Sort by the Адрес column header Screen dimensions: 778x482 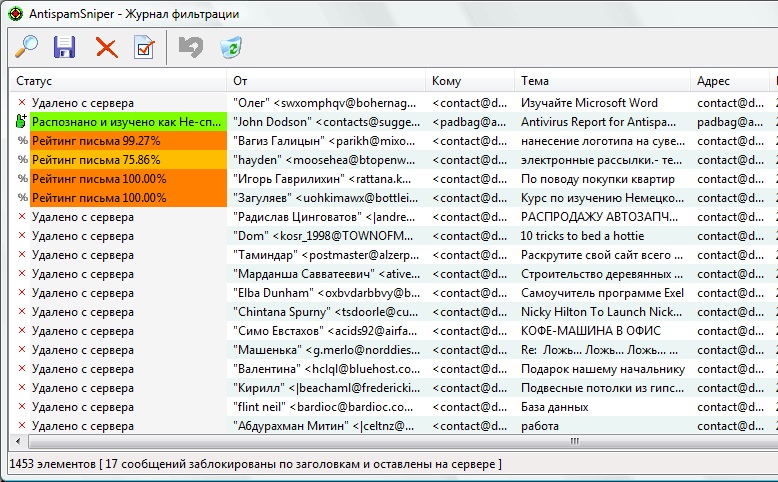pyautogui.click(x=730, y=81)
